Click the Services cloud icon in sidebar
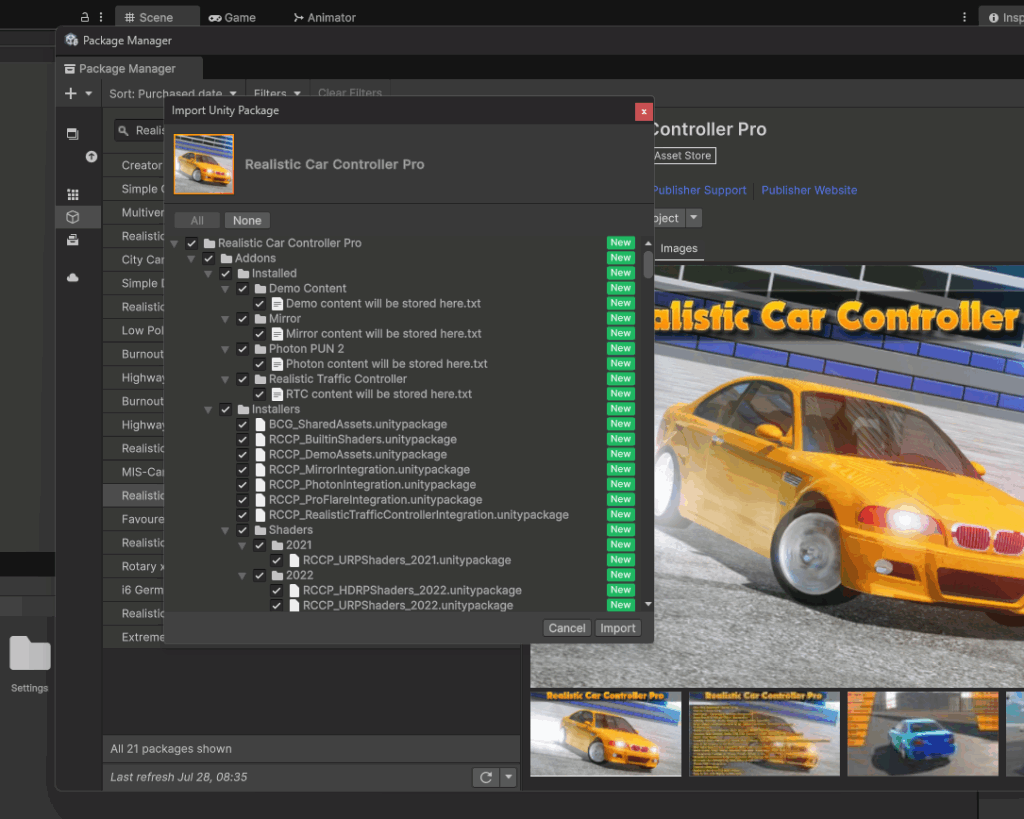Screen dimensions: 1024x819 pos(72,278)
